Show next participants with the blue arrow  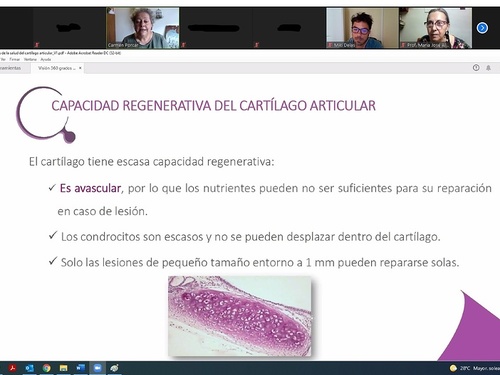point(482,28)
